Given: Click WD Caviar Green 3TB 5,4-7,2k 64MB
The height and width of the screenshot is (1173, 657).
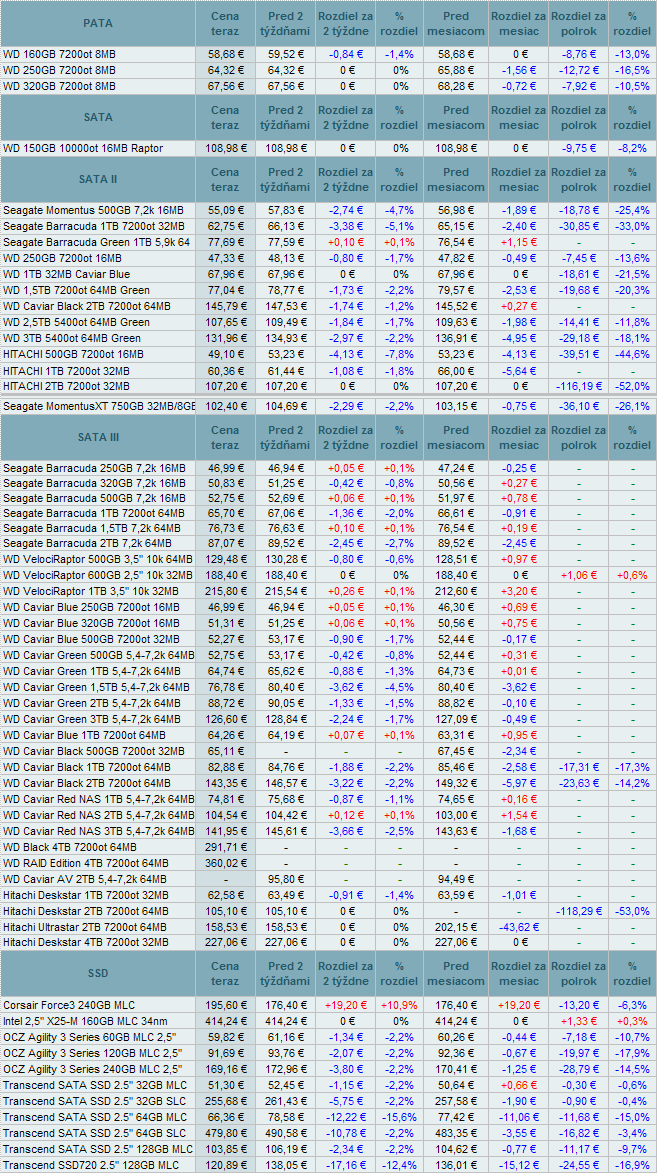Looking at the screenshot, I should point(92,719).
